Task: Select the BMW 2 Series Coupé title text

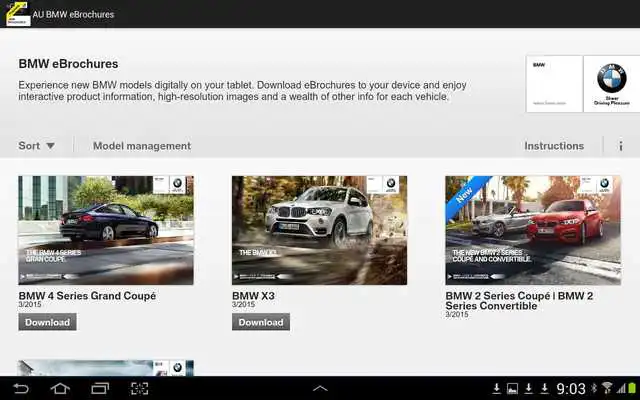Action: pyautogui.click(x=519, y=301)
